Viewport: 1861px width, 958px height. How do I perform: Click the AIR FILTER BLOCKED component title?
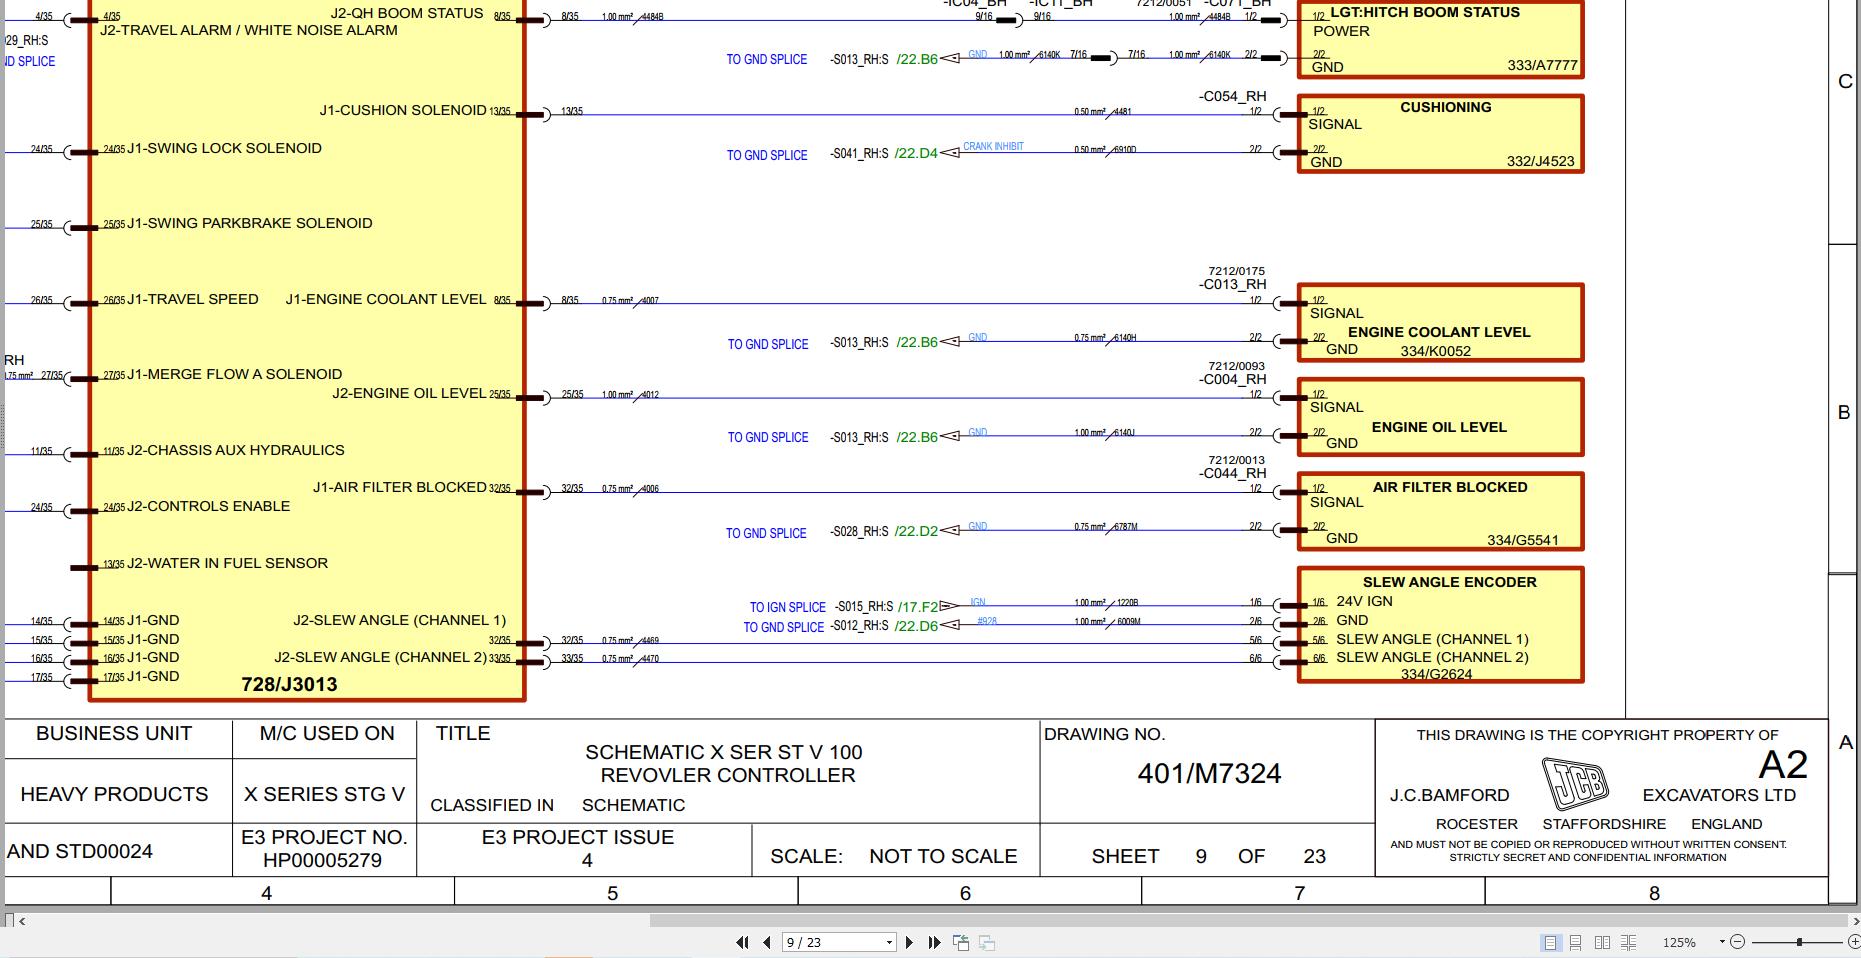coord(1450,487)
